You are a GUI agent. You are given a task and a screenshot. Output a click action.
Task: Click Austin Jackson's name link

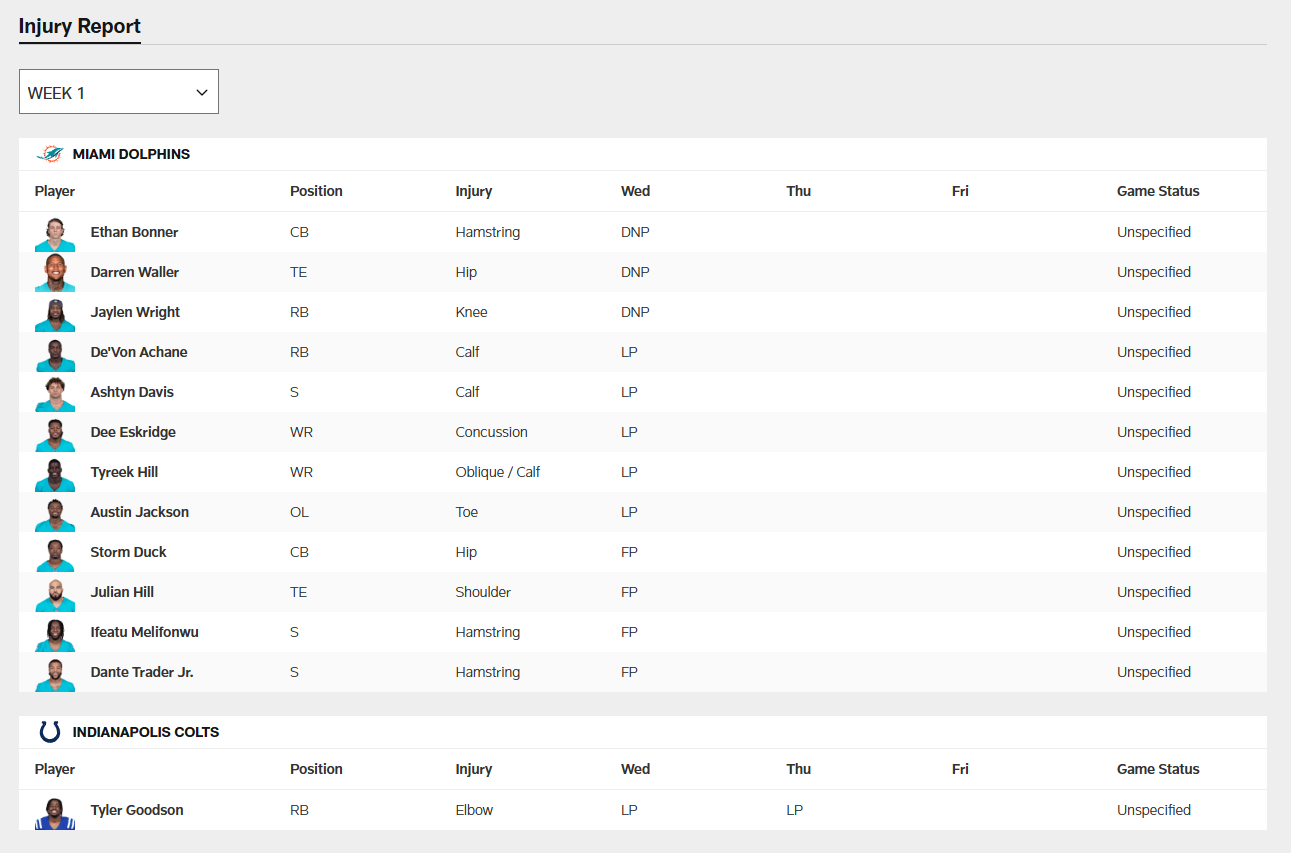pyautogui.click(x=139, y=512)
